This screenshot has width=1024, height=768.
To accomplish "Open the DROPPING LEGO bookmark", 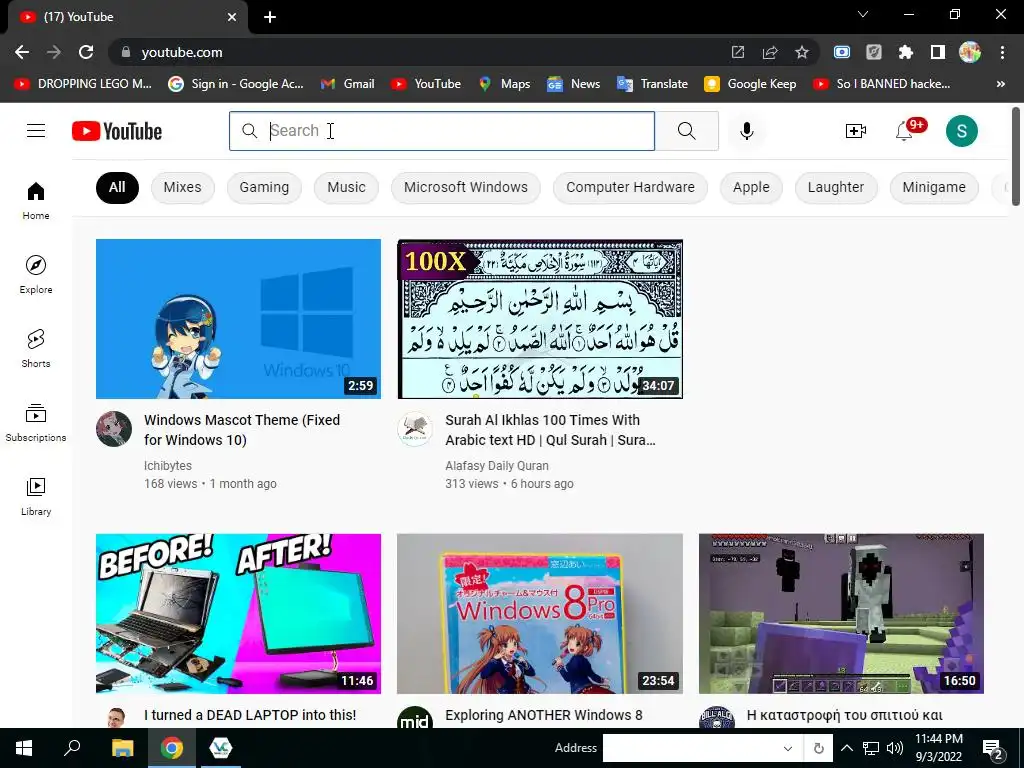I will [83, 84].
